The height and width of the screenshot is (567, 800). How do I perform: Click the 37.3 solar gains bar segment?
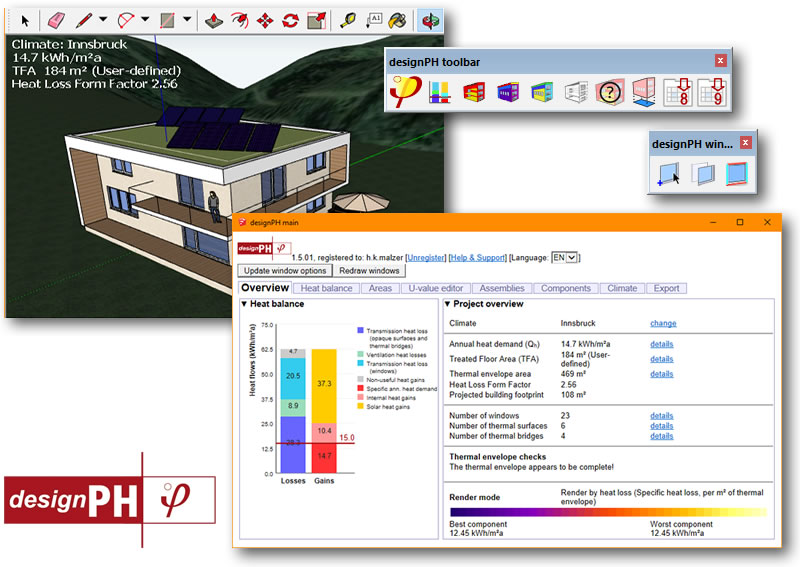324,386
